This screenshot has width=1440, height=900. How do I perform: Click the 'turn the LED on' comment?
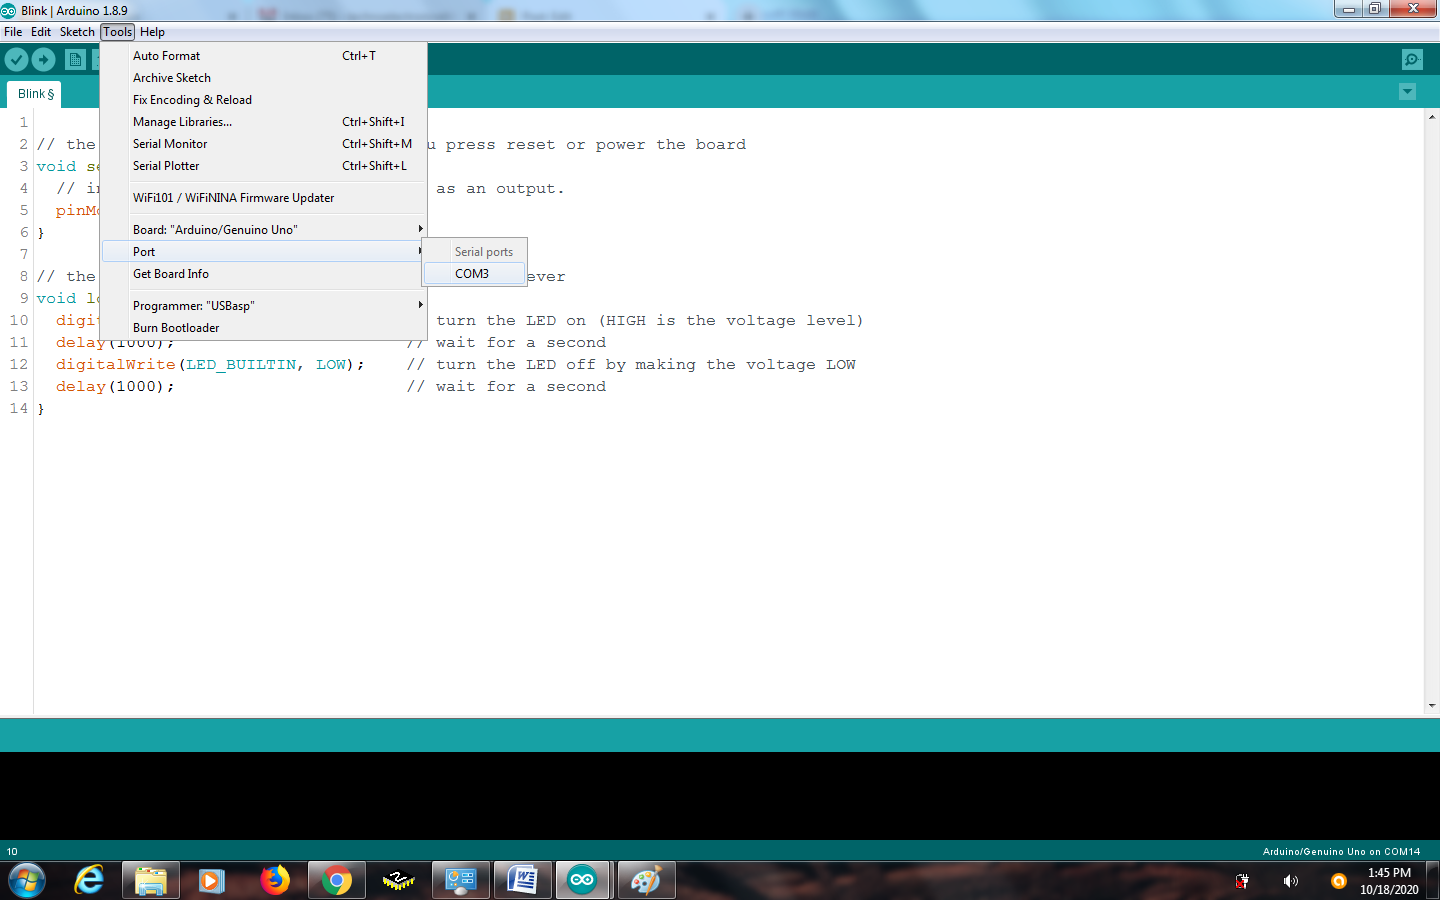click(648, 321)
